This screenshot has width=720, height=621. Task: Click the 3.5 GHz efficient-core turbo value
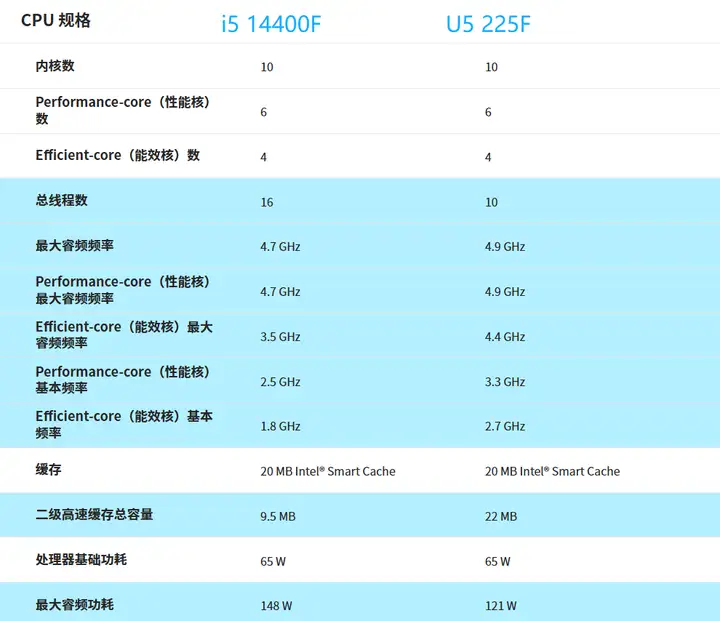pyautogui.click(x=280, y=337)
